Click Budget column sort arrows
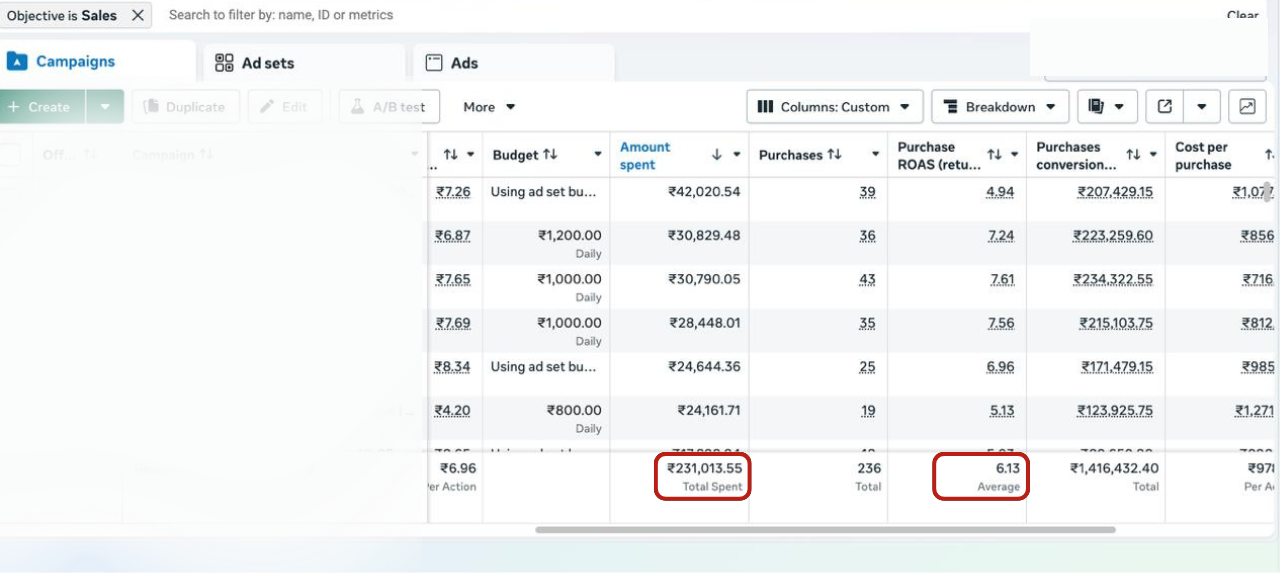The image size is (1280, 573). [550, 155]
